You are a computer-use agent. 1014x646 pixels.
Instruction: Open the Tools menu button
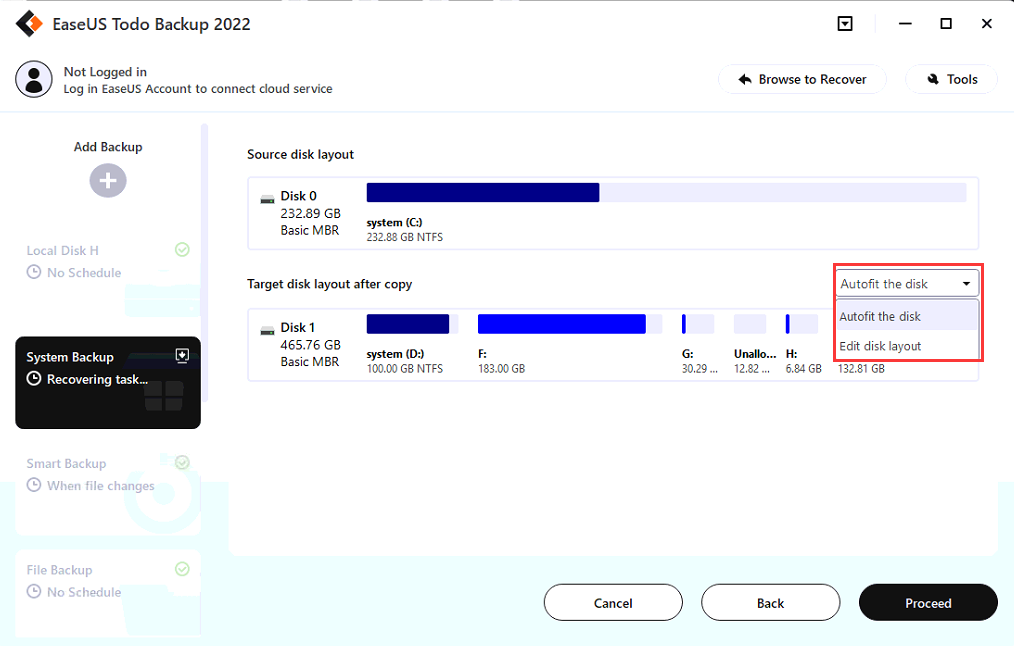pyautogui.click(x=951, y=79)
